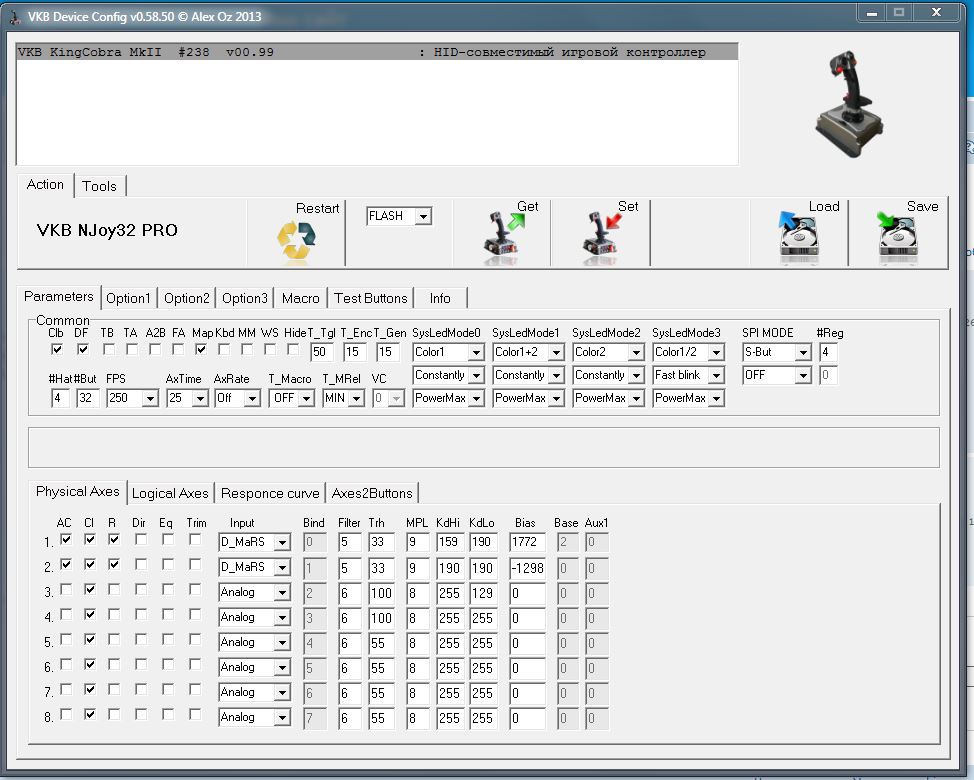974x780 pixels.
Task: Click the T_Enc value field
Action: point(354,352)
